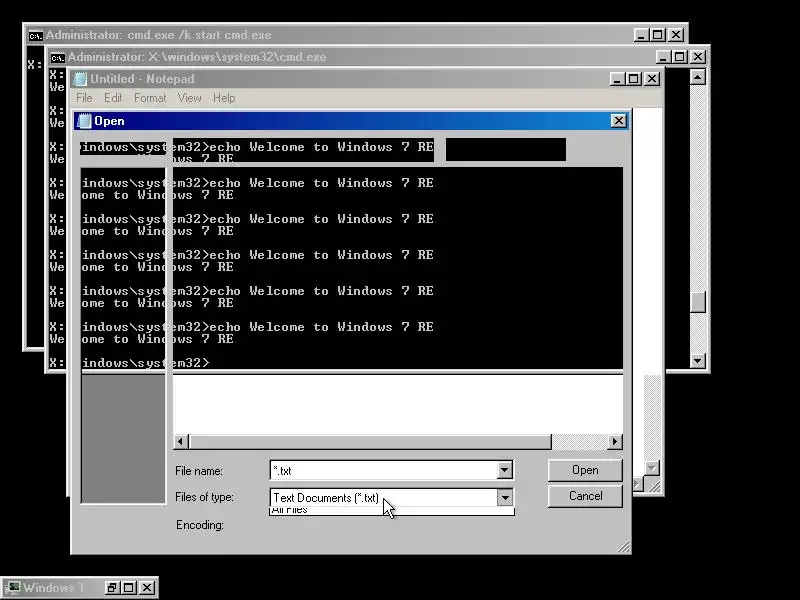Expand the File name dropdown arrow
The width and height of the screenshot is (800, 600).
[x=505, y=470]
